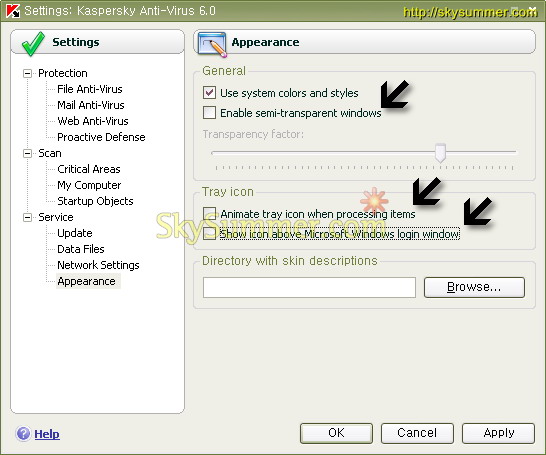The height and width of the screenshot is (455, 546).
Task: Click the green checkmark Settings icon
Action: pyautogui.click(x=33, y=44)
